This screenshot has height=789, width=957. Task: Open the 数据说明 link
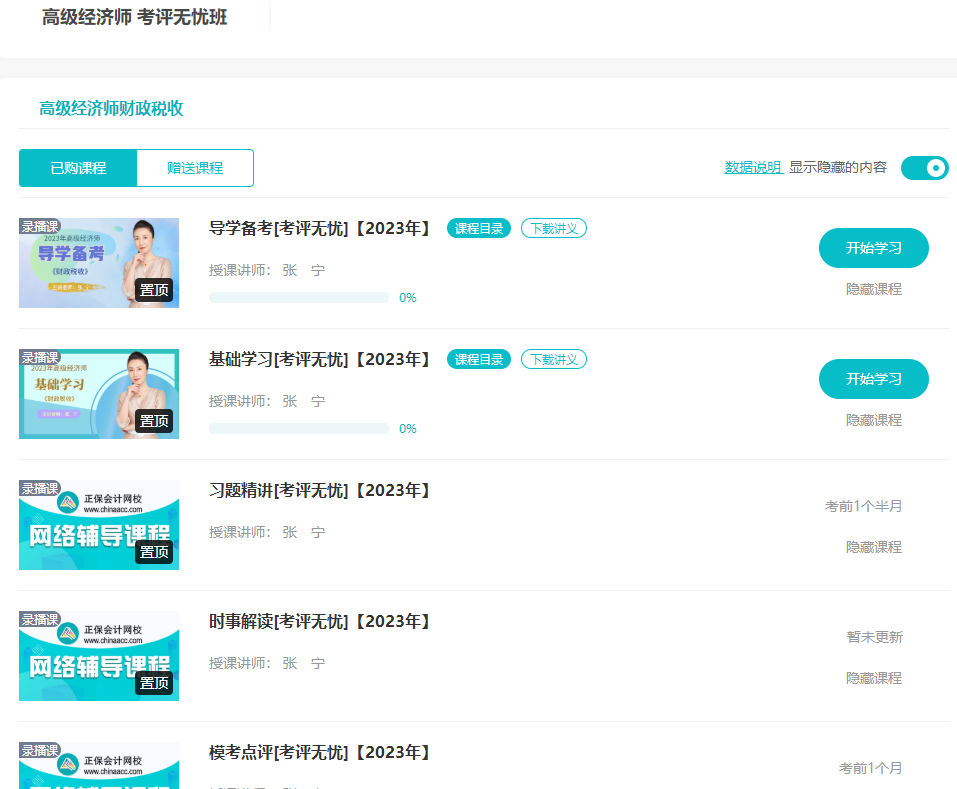(x=753, y=168)
